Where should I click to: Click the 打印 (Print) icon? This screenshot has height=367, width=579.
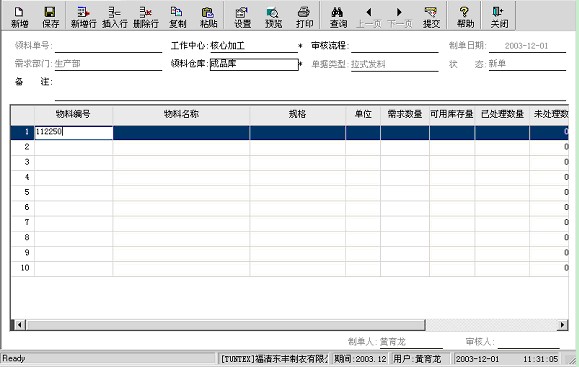(304, 17)
